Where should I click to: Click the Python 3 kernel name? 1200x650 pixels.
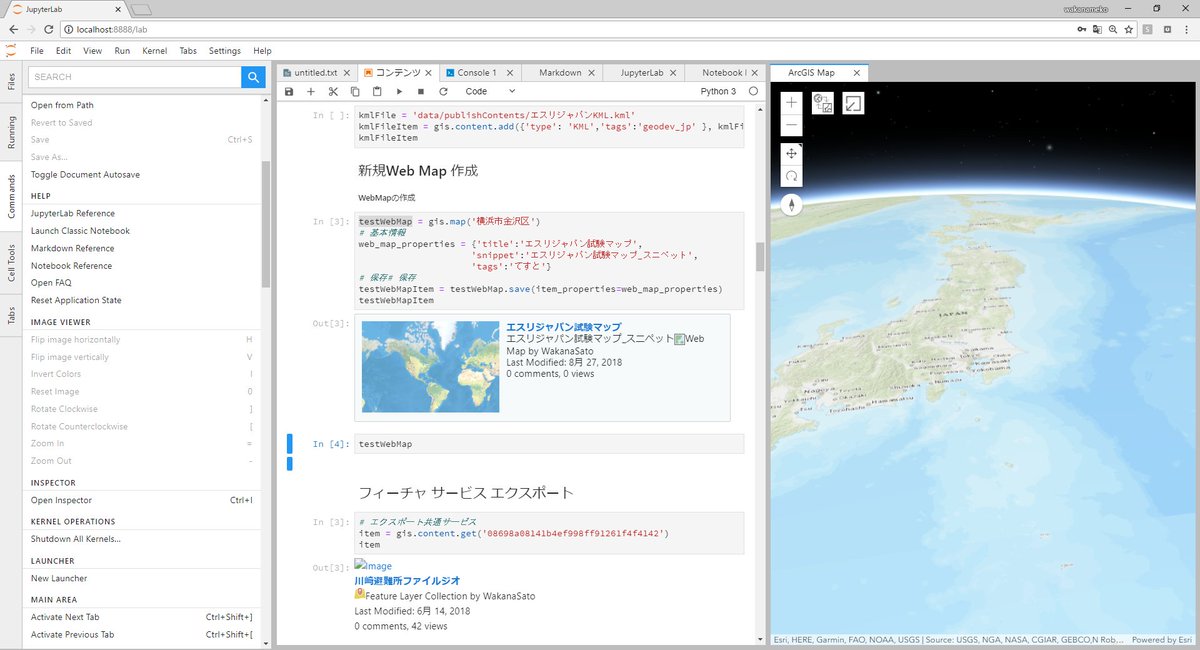click(718, 91)
